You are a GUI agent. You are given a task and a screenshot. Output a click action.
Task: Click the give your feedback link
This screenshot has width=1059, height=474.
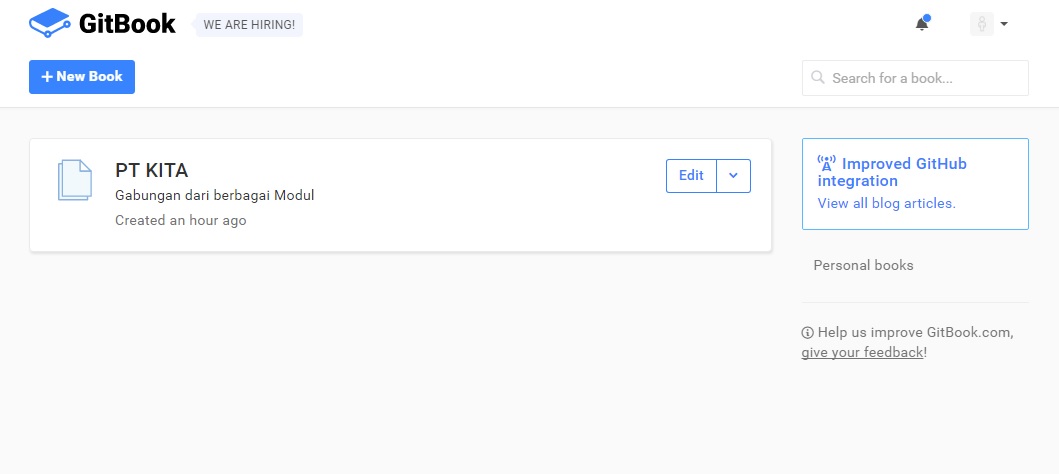point(862,352)
